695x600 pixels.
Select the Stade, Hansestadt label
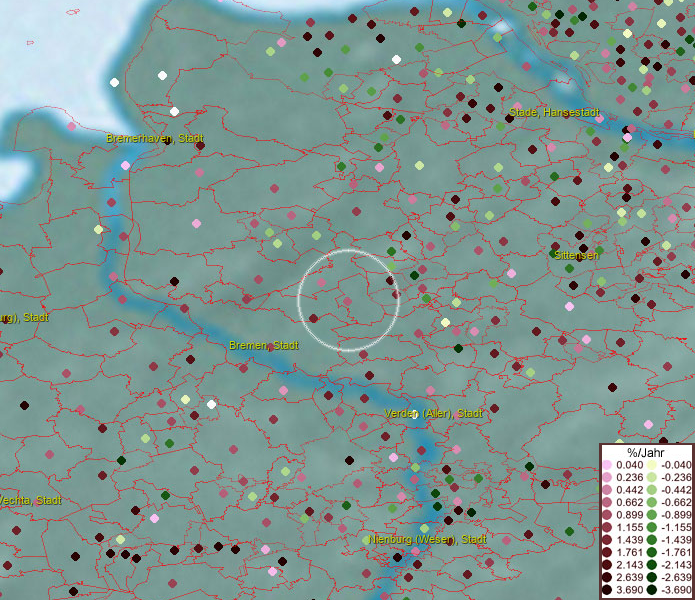point(554,112)
